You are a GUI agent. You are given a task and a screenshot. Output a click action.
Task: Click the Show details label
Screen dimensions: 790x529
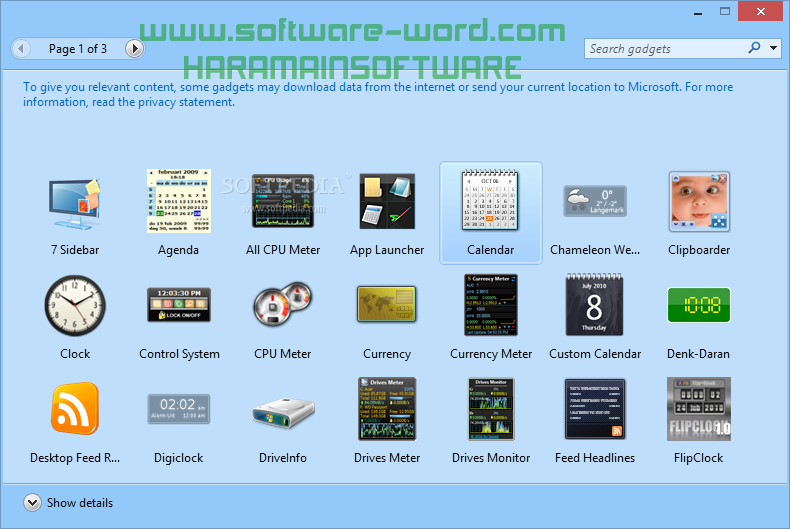pos(80,503)
